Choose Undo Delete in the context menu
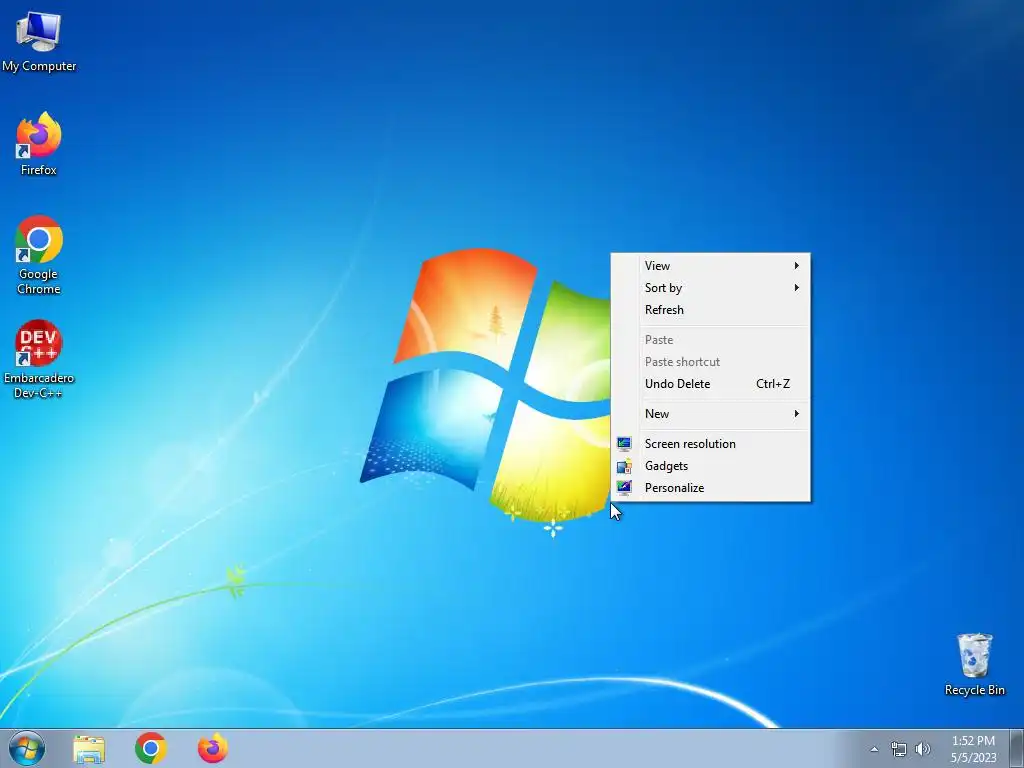 pyautogui.click(x=711, y=384)
